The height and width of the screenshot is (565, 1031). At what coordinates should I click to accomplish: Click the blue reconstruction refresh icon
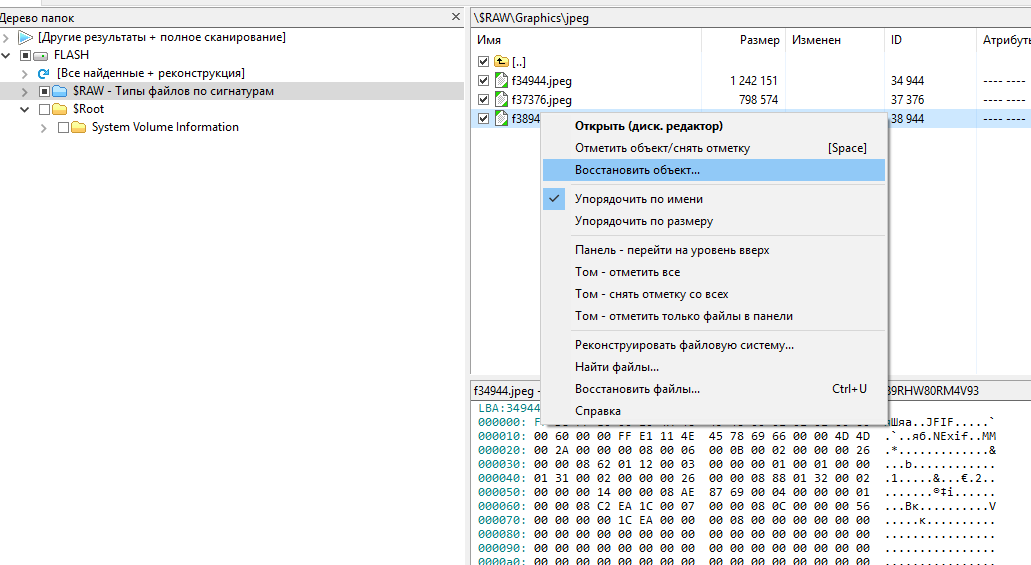tap(44, 73)
